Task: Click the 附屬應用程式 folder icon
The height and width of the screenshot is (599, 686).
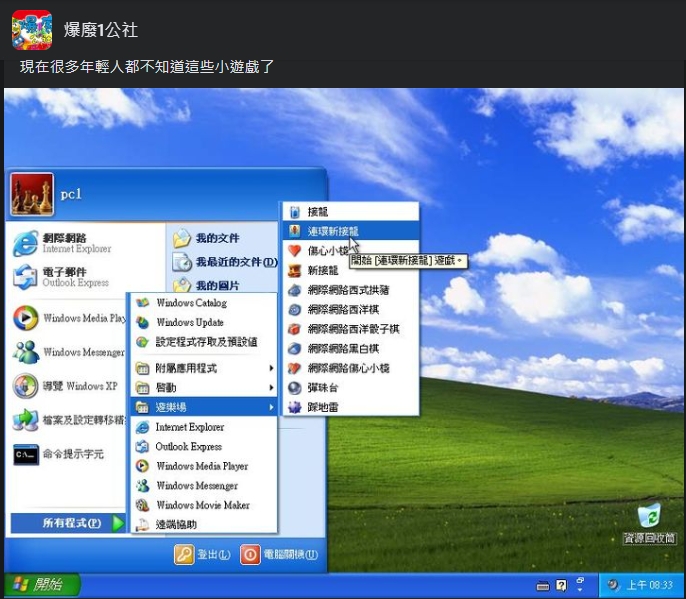Action: tap(142, 368)
